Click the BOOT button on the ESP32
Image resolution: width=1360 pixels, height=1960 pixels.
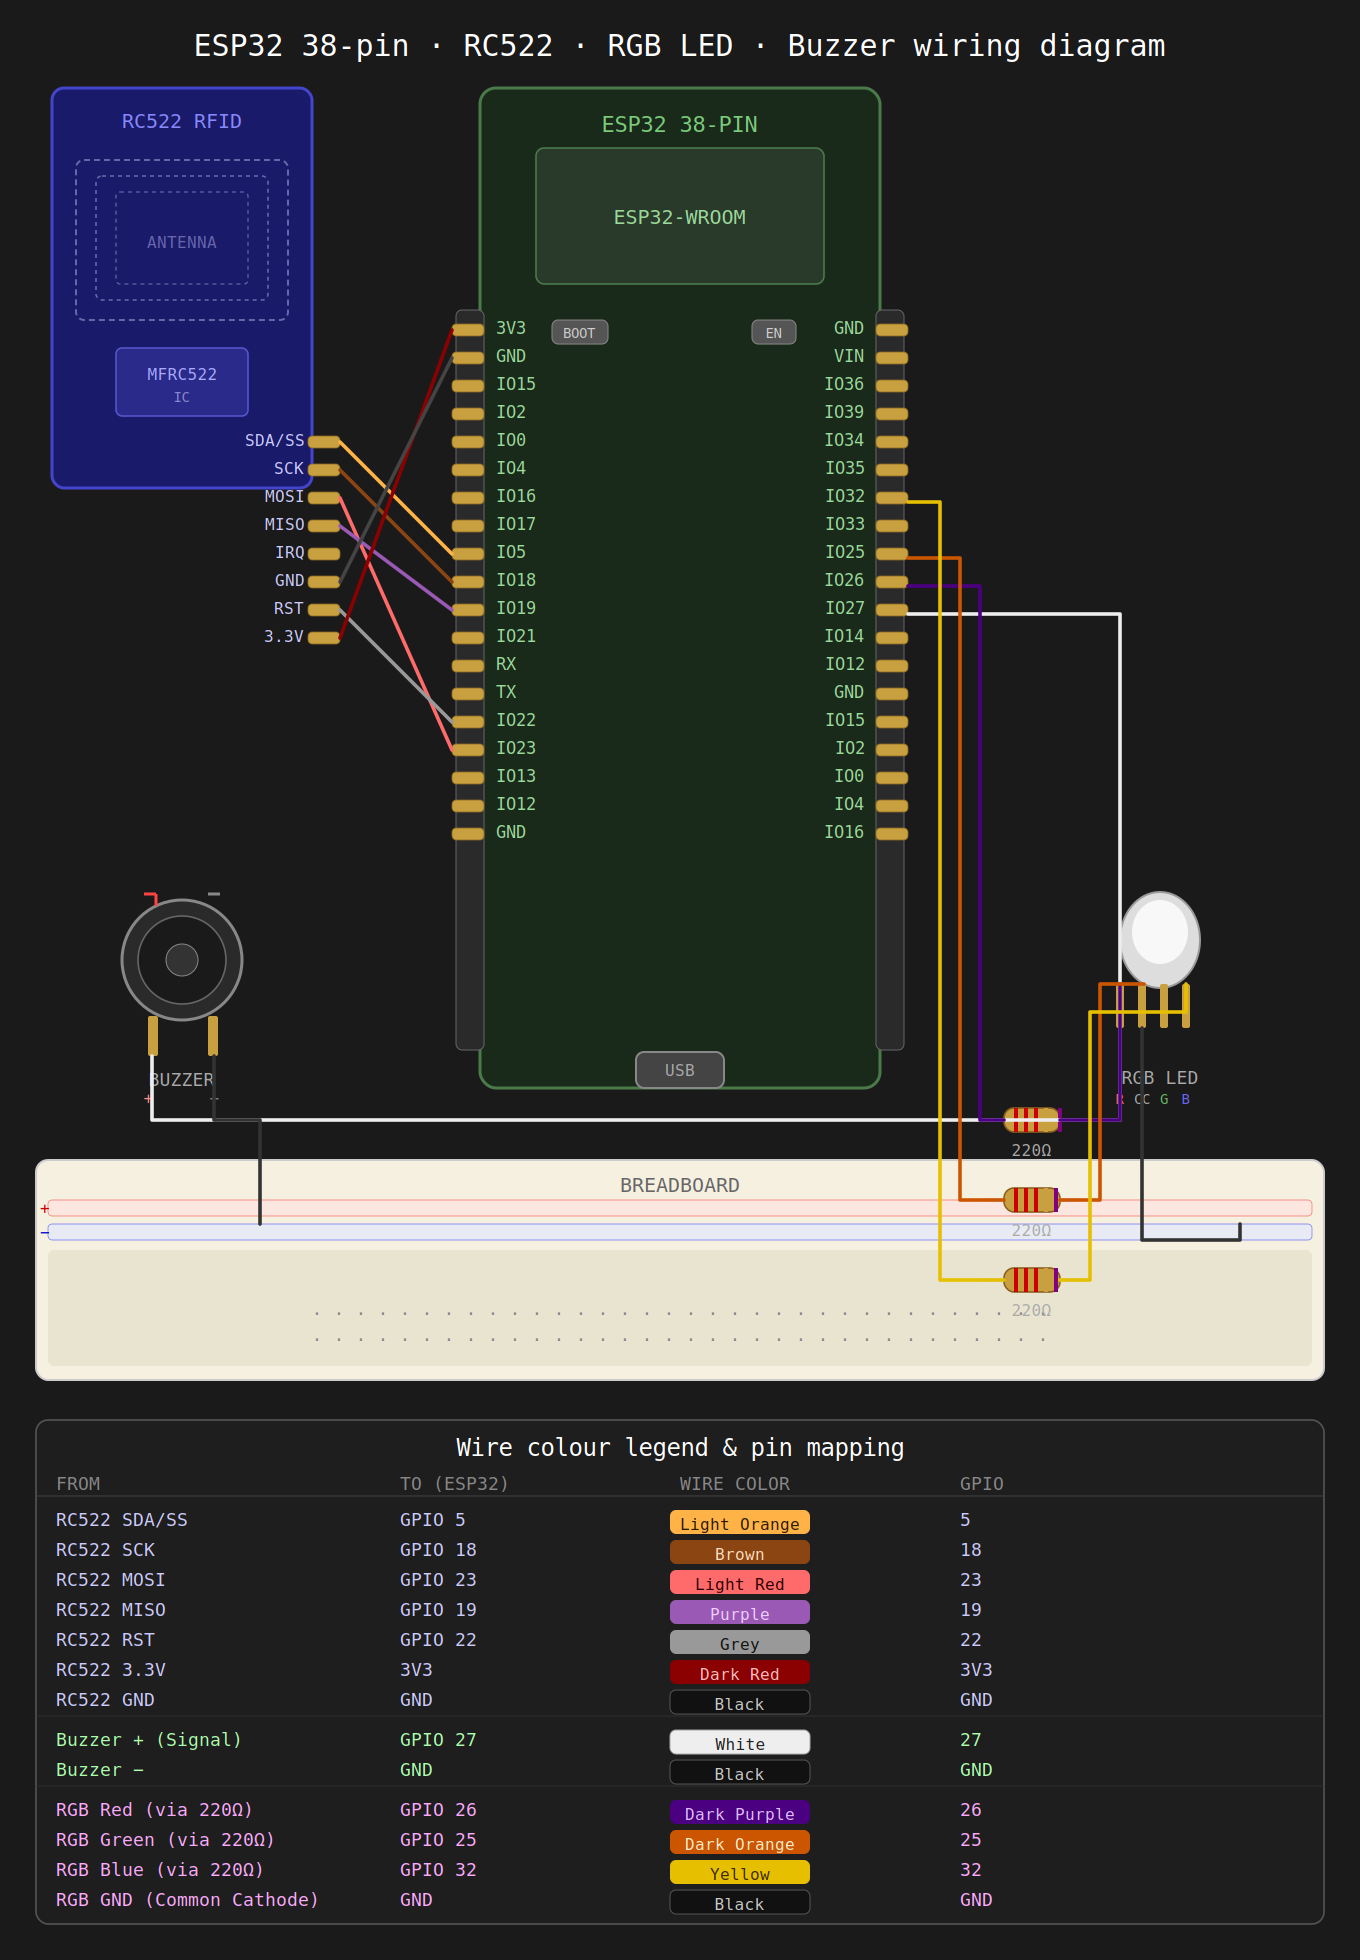(x=580, y=332)
